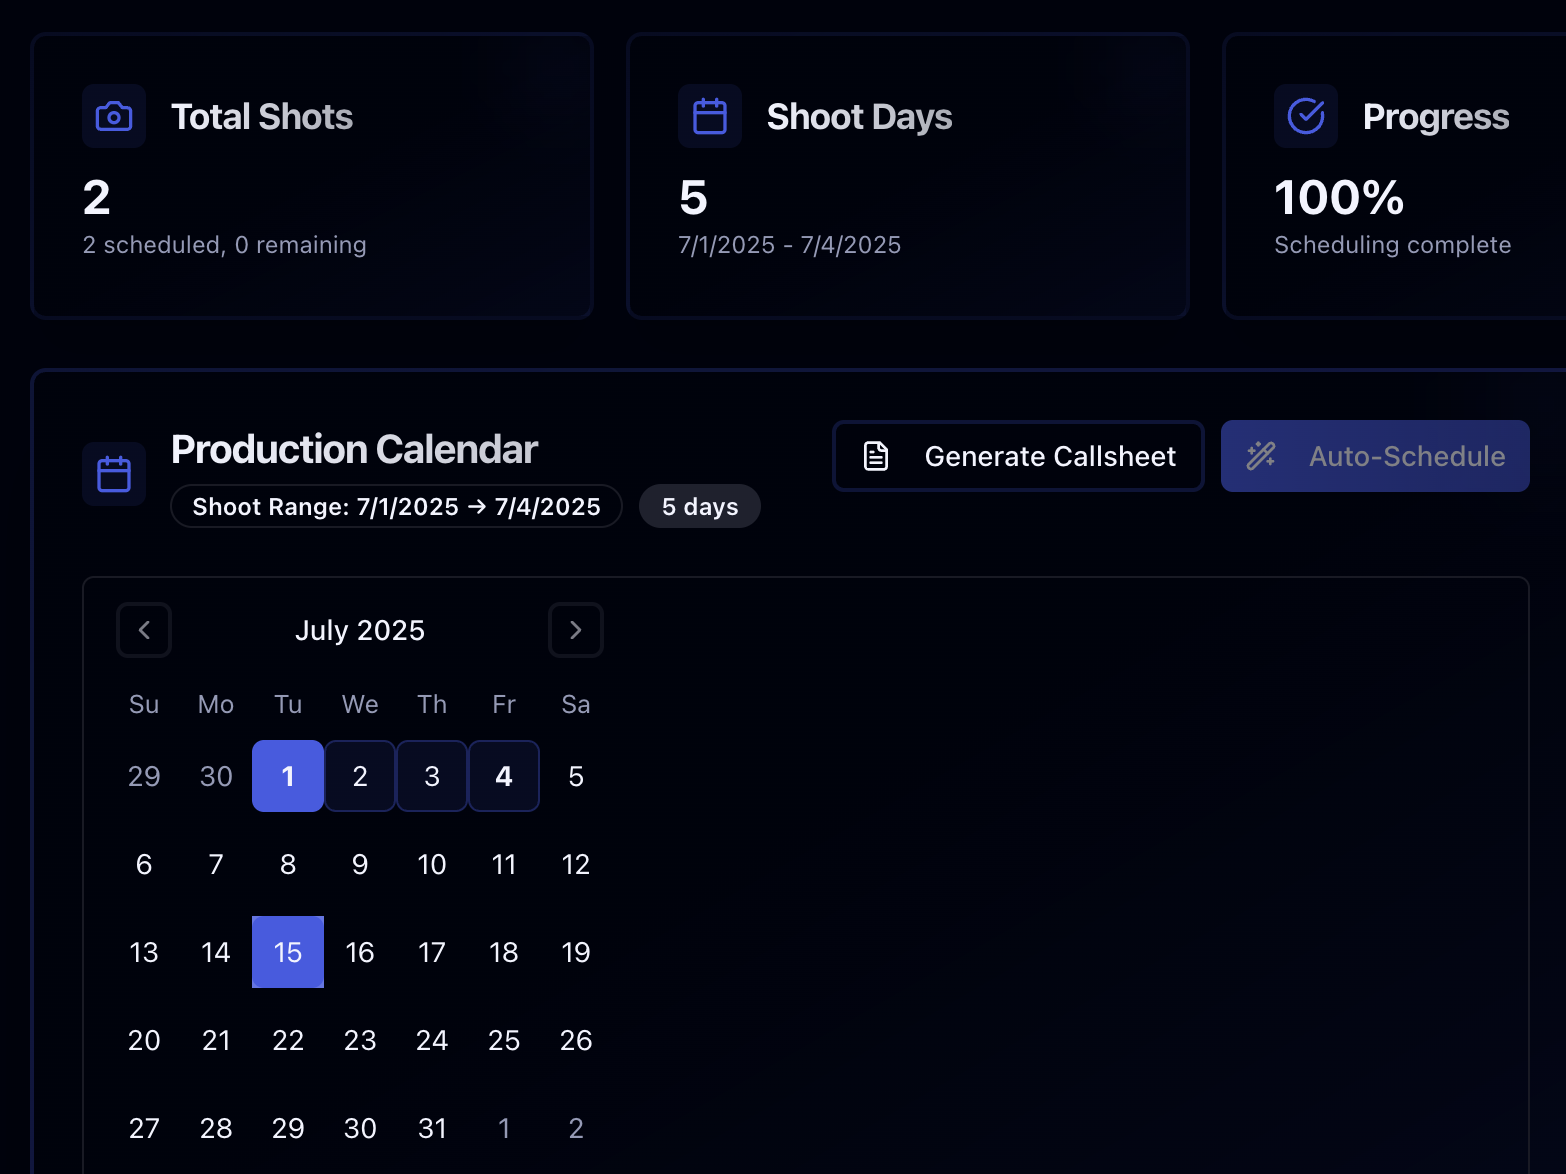
Task: Choose July 11 on the calendar
Action: [504, 864]
